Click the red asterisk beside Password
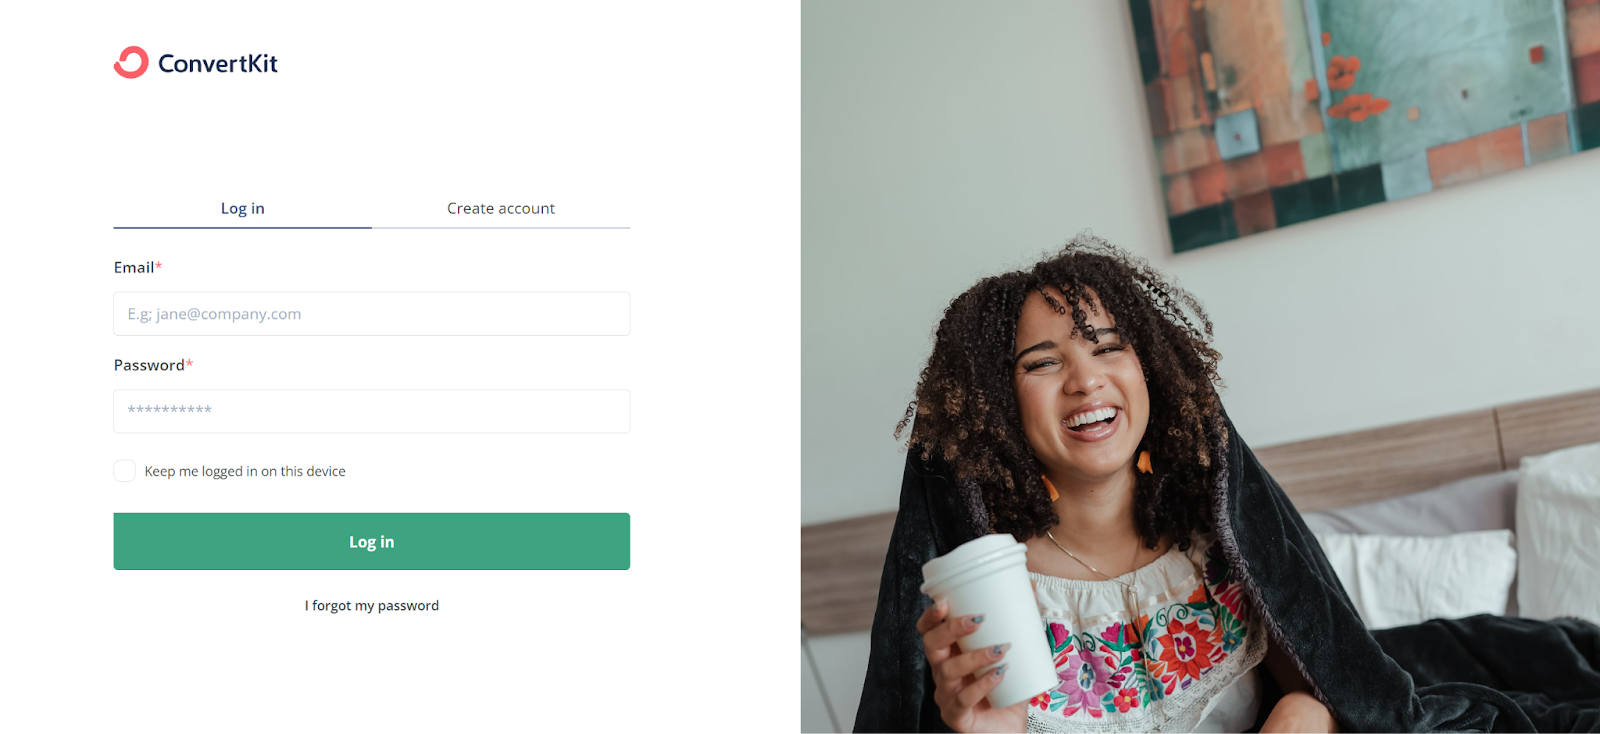This screenshot has width=1600, height=734. pos(190,364)
